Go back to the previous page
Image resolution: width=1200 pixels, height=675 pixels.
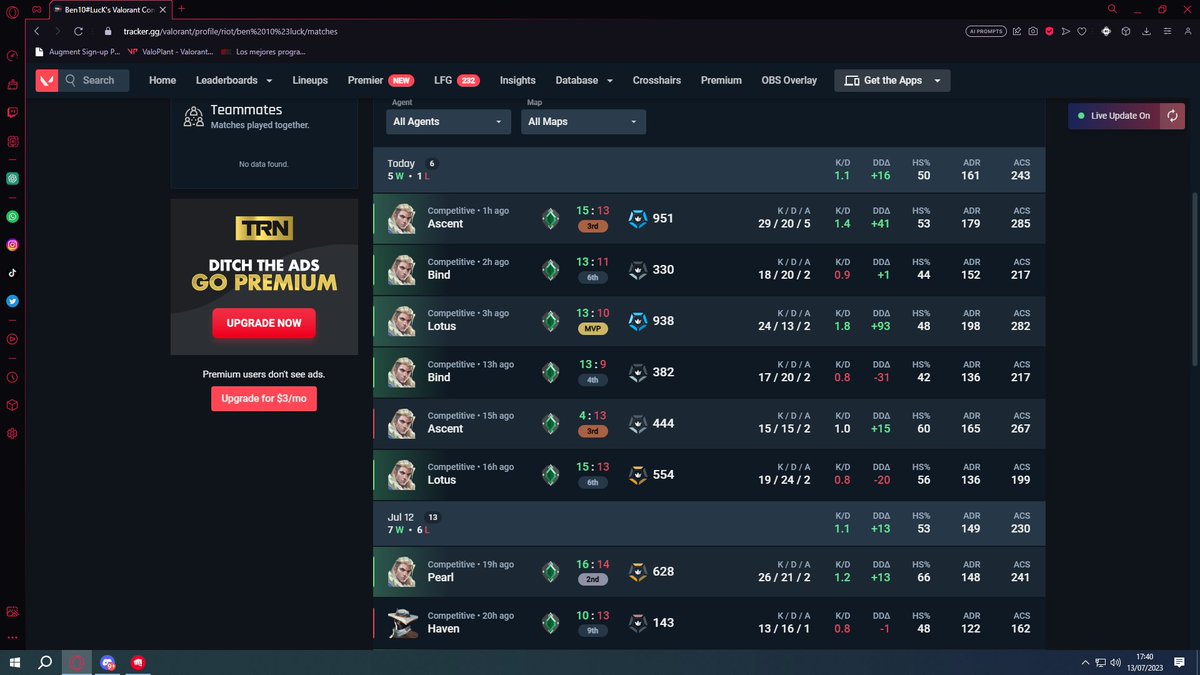[36, 31]
